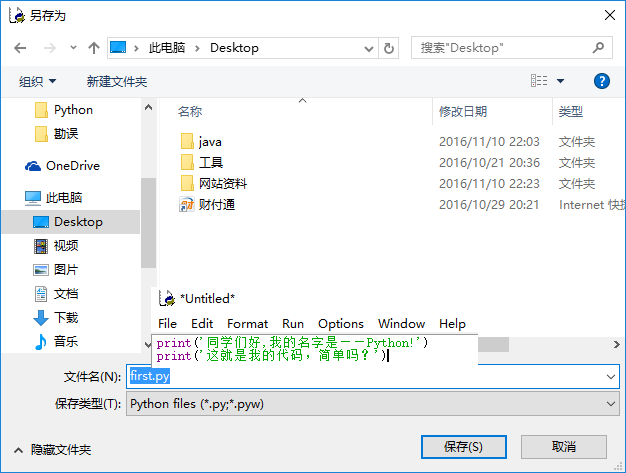626x473 pixels.
Task: Click the 文件名 input field
Action: (373, 376)
